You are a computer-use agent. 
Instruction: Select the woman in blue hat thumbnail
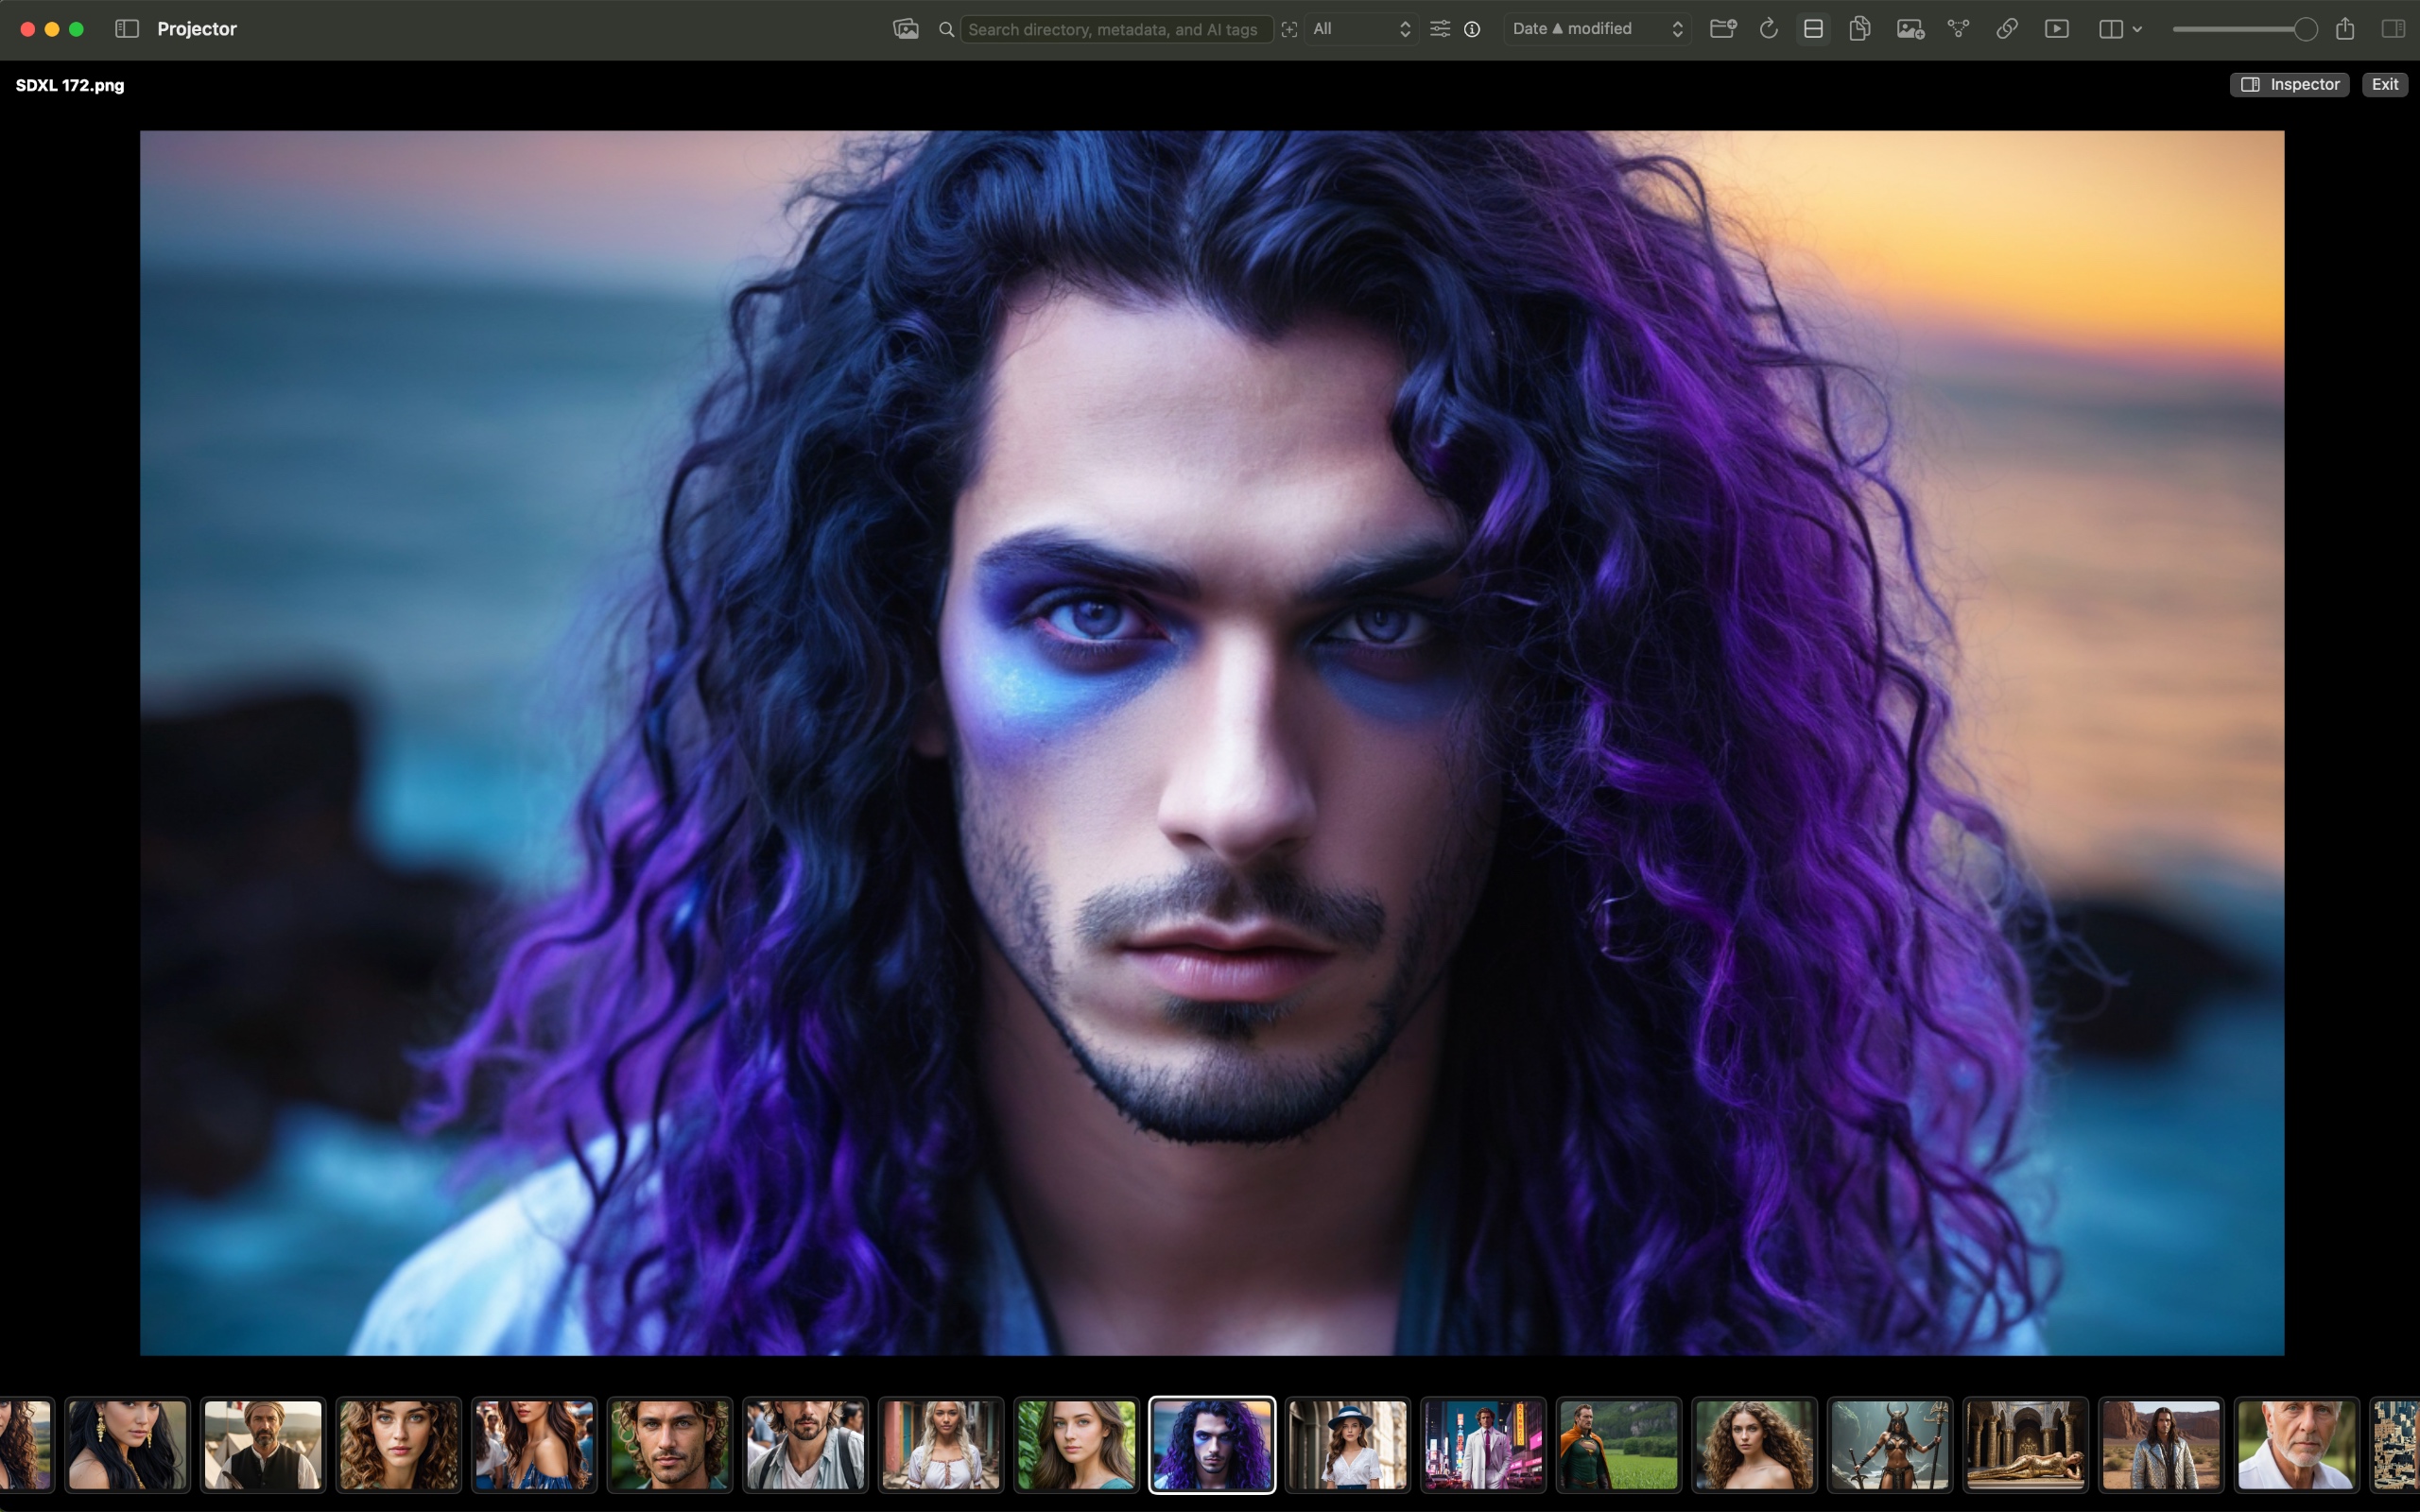pos(1348,1444)
